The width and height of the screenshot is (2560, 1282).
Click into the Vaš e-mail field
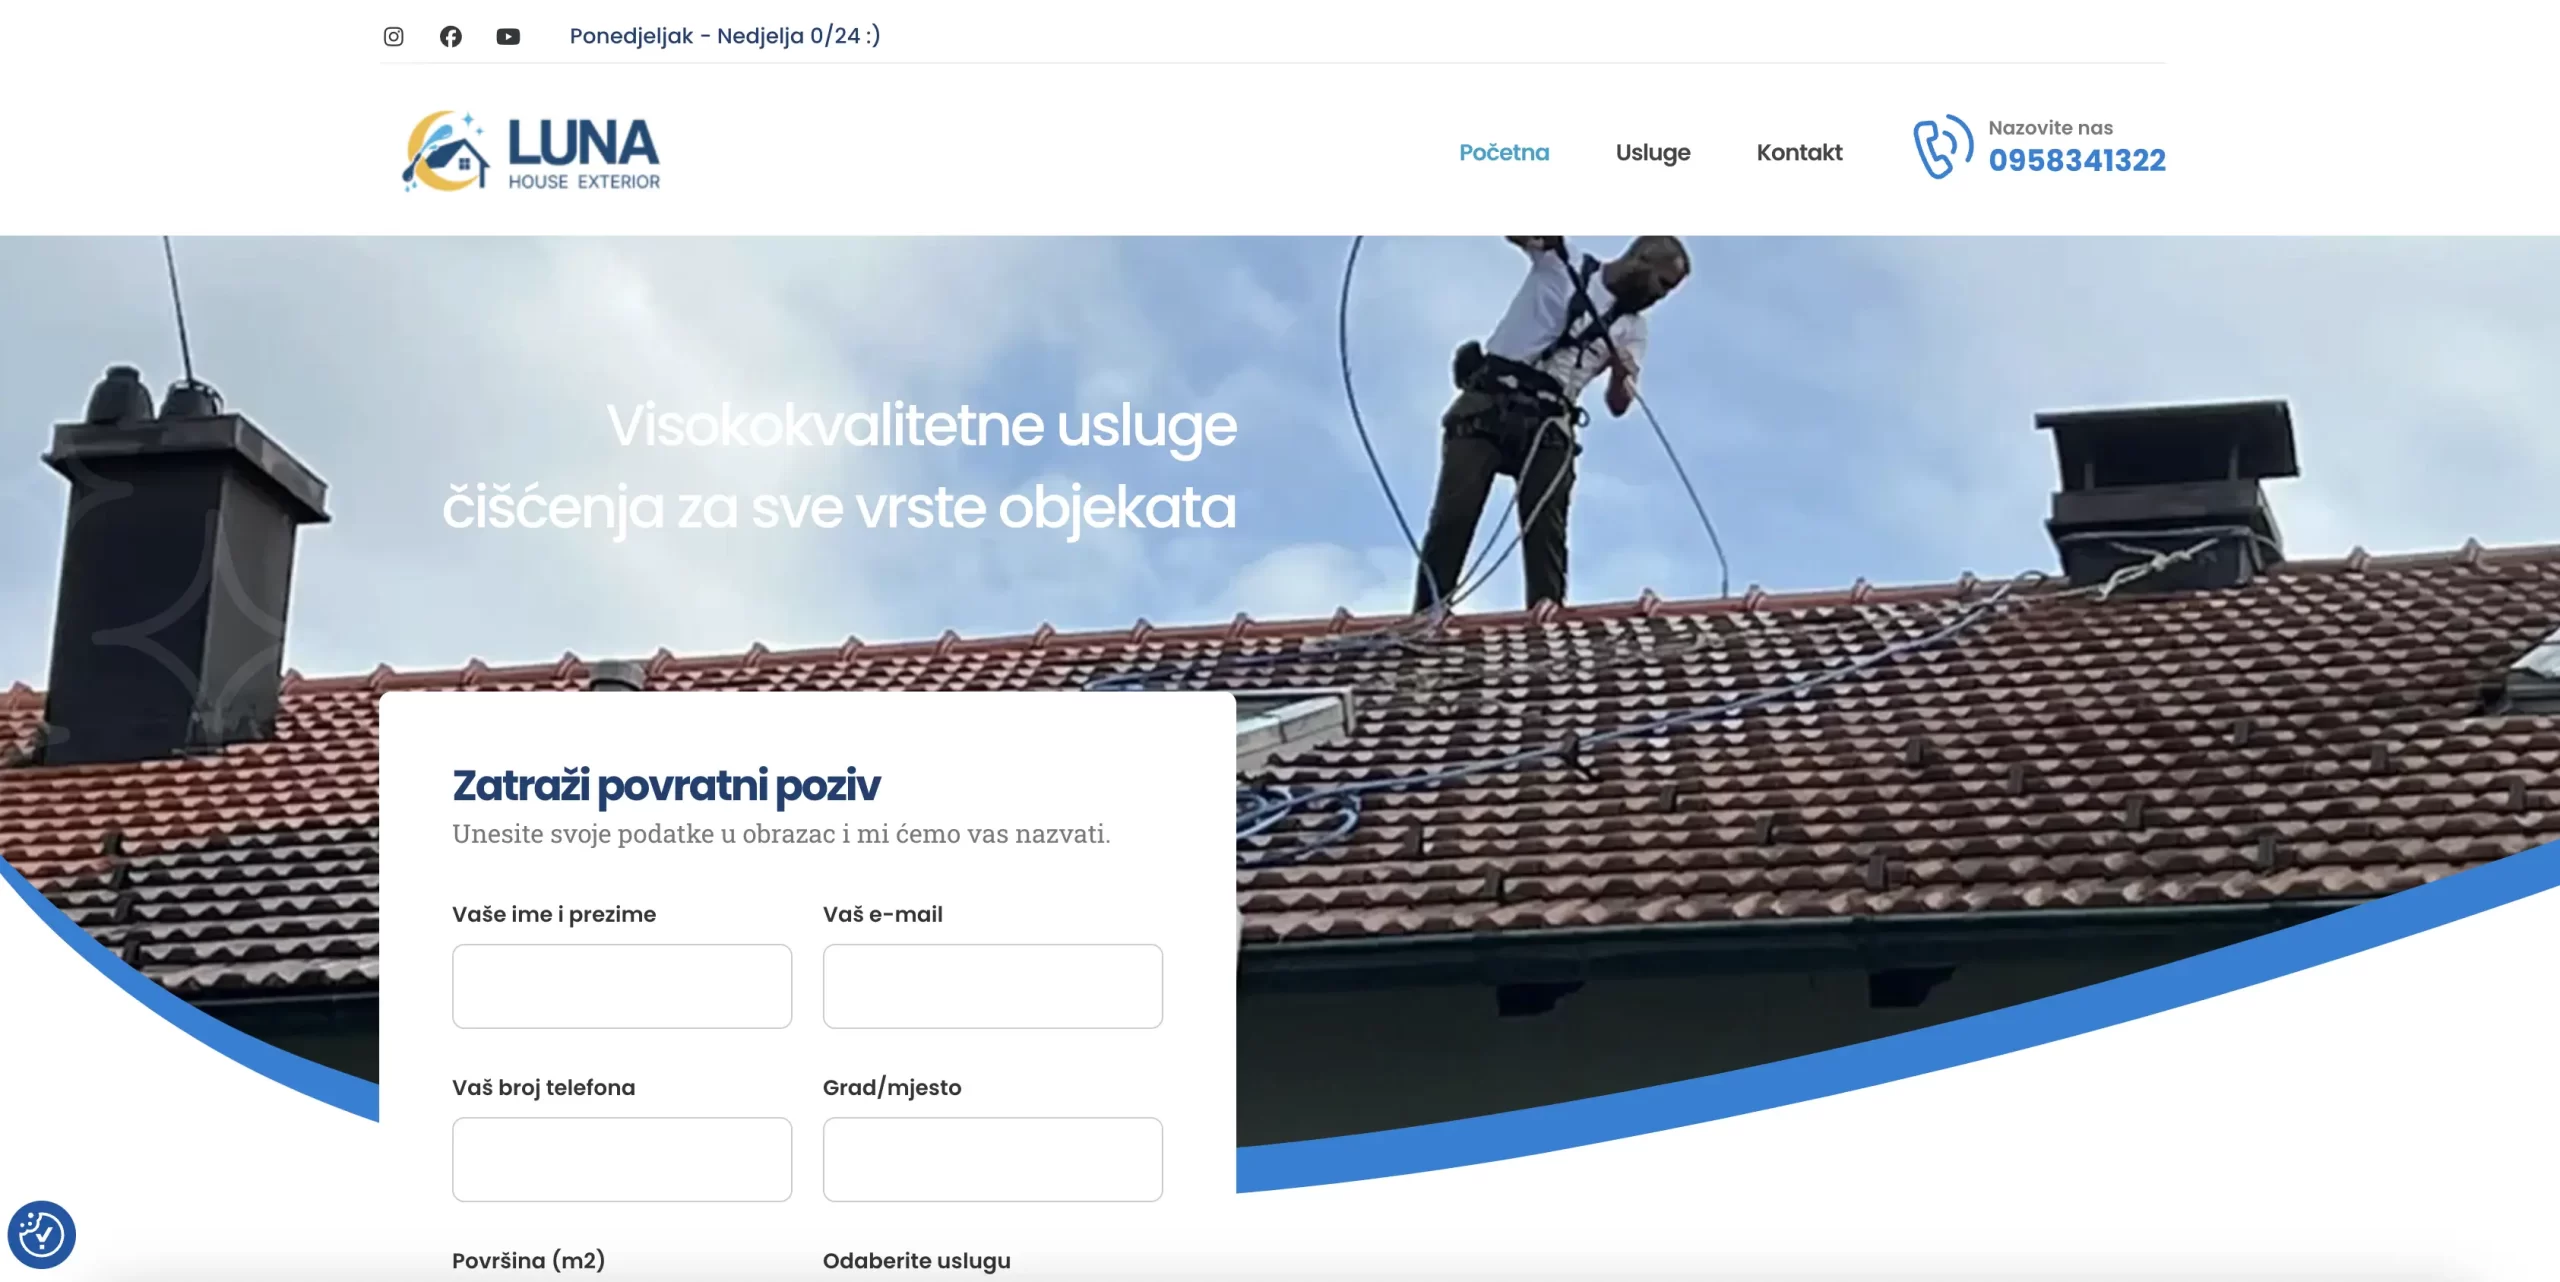point(992,986)
